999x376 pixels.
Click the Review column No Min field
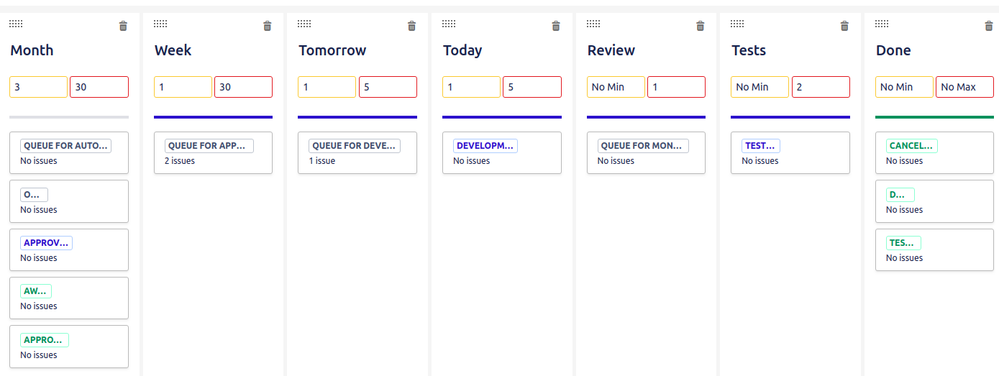click(616, 87)
